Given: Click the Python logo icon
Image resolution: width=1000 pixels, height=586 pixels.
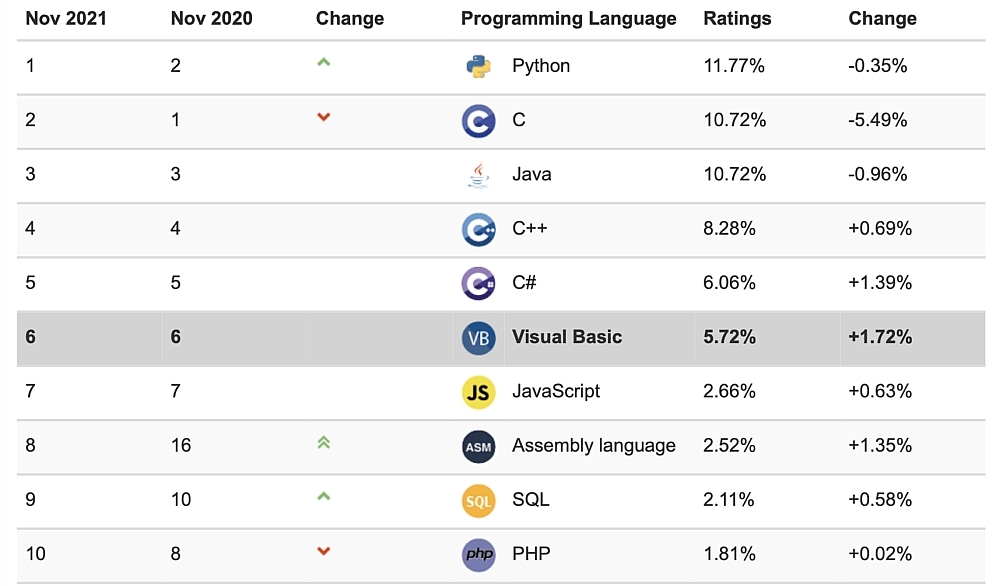Looking at the screenshot, I should point(478,67).
